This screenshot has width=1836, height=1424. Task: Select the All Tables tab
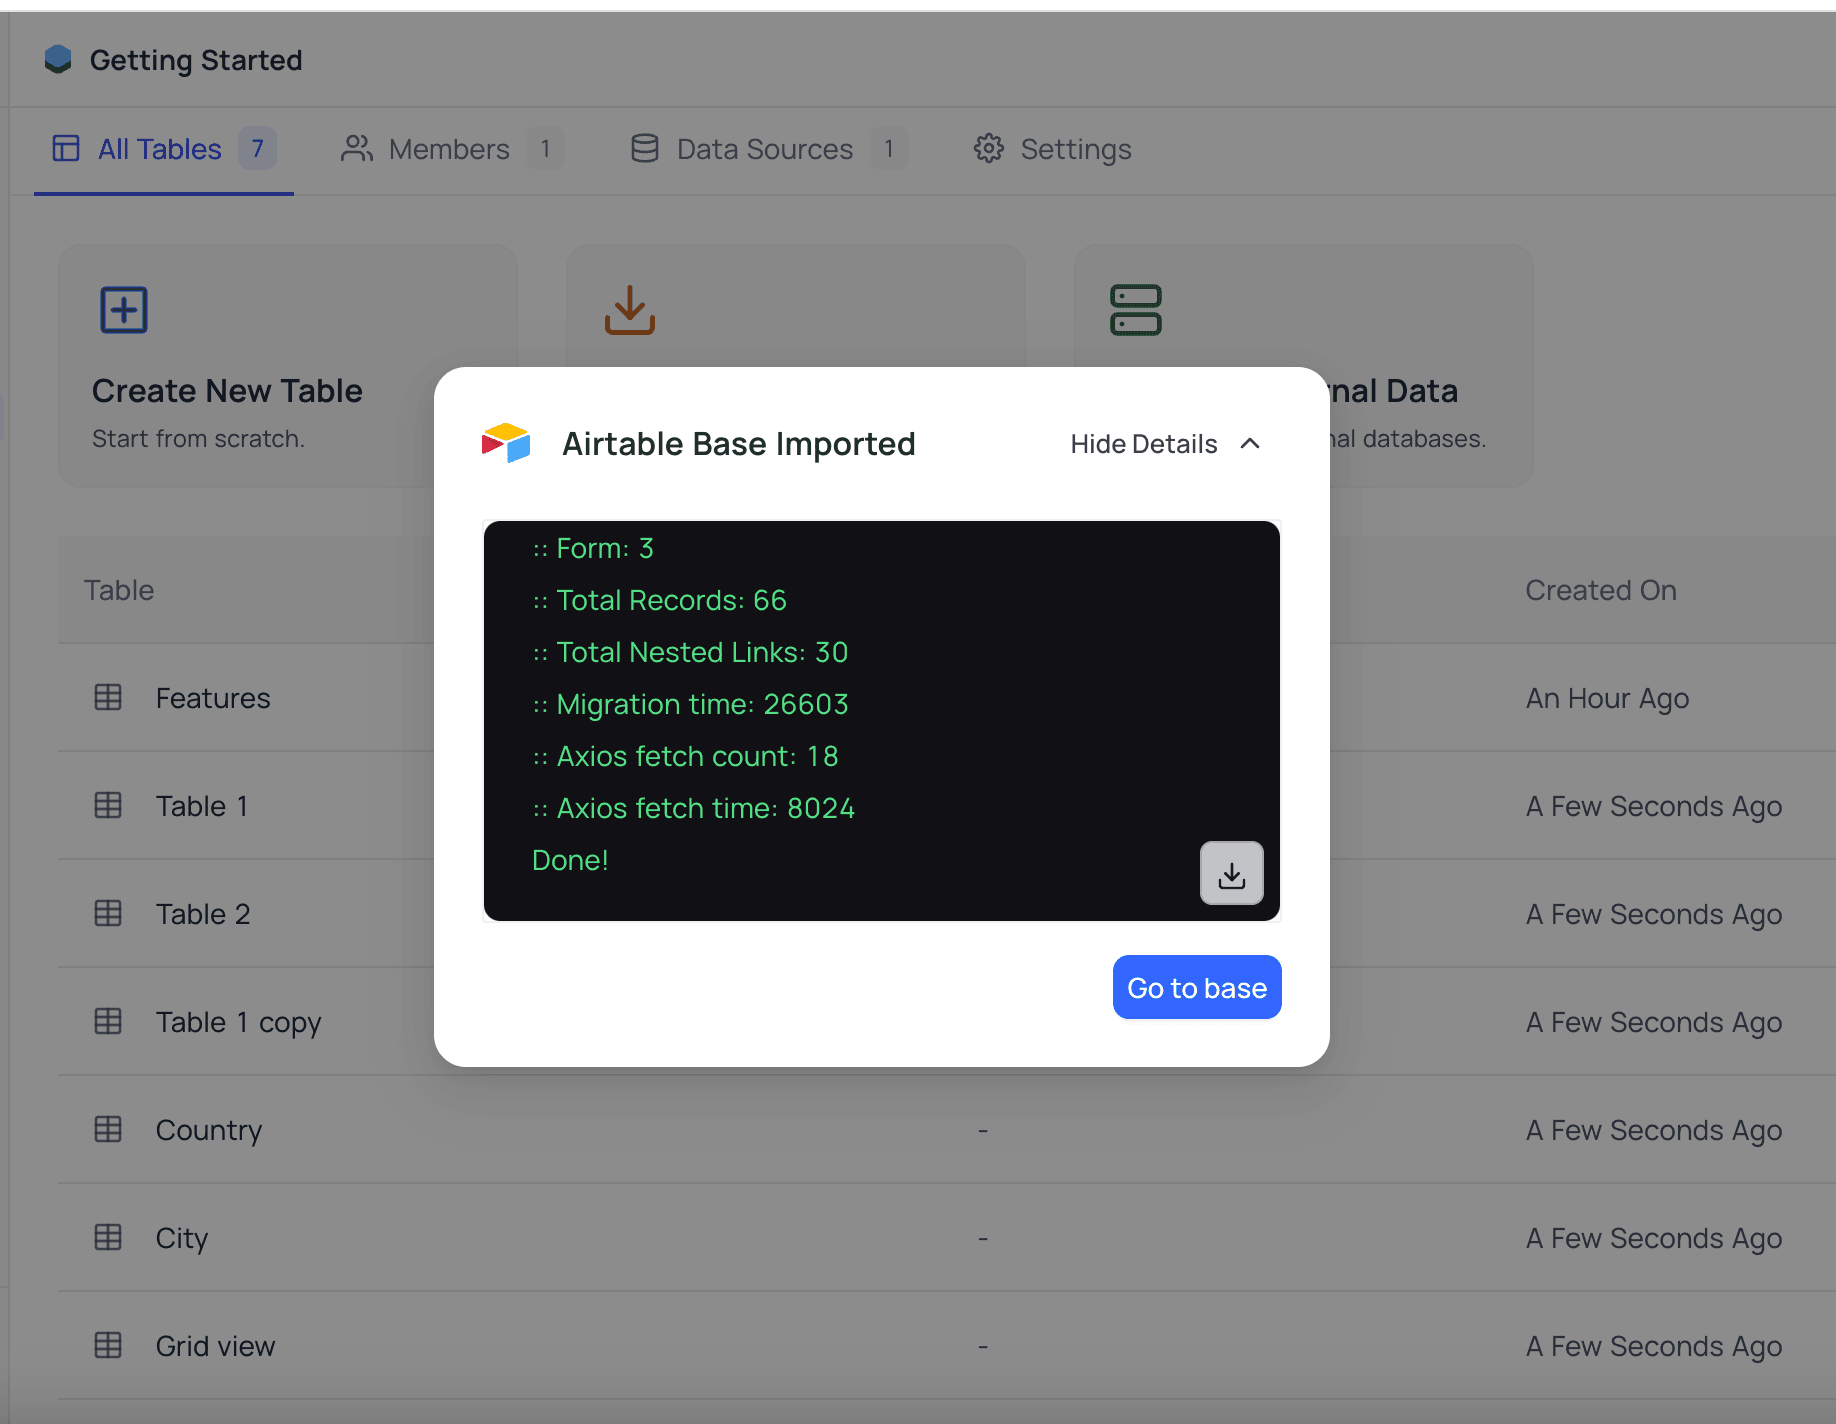click(x=160, y=149)
